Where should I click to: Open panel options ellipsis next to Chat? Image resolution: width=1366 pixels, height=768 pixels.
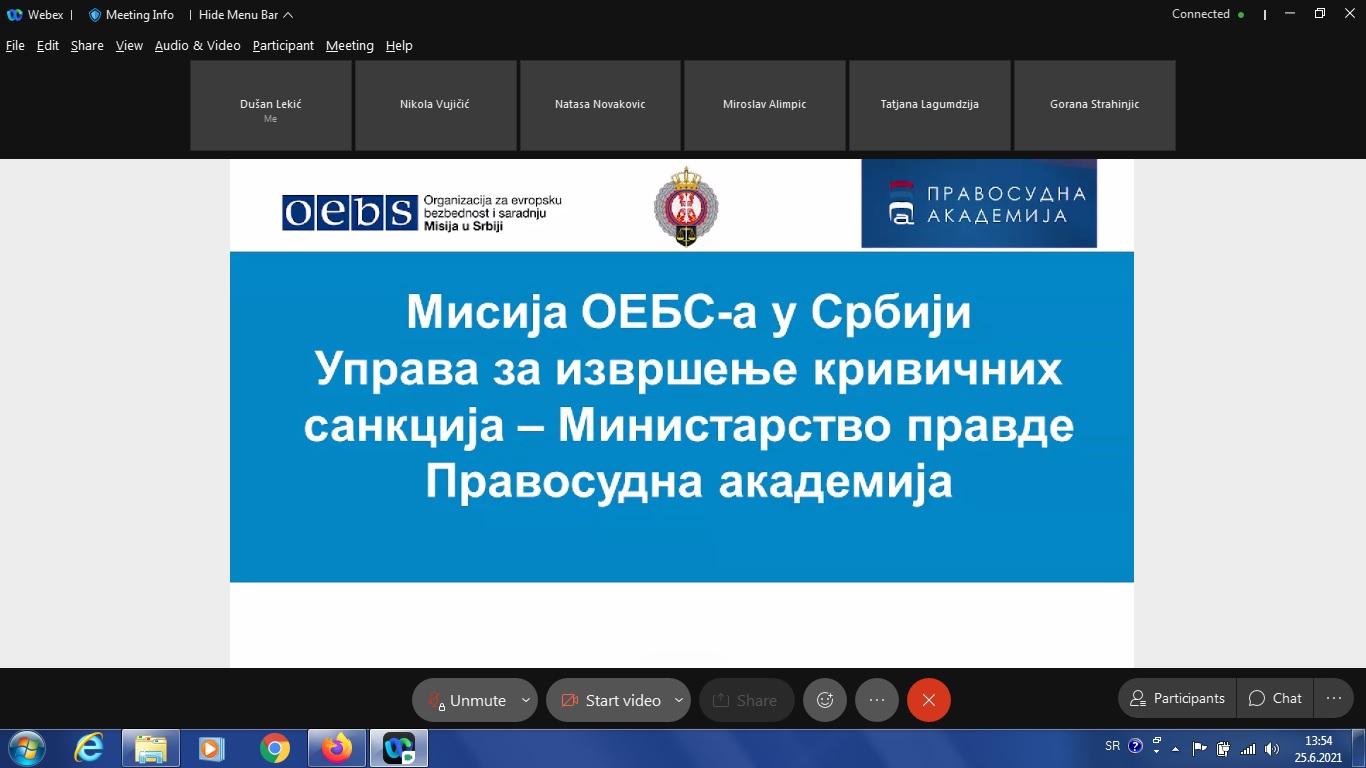pyautogui.click(x=1333, y=698)
